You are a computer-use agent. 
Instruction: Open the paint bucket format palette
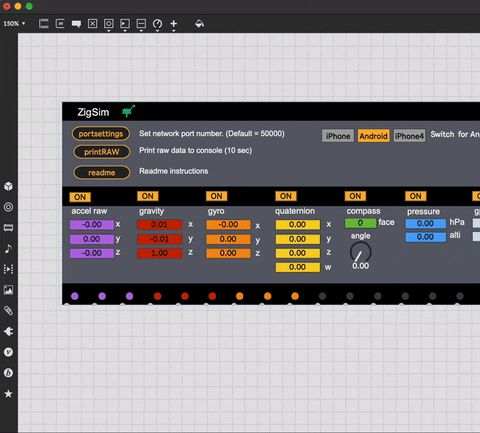click(x=199, y=24)
